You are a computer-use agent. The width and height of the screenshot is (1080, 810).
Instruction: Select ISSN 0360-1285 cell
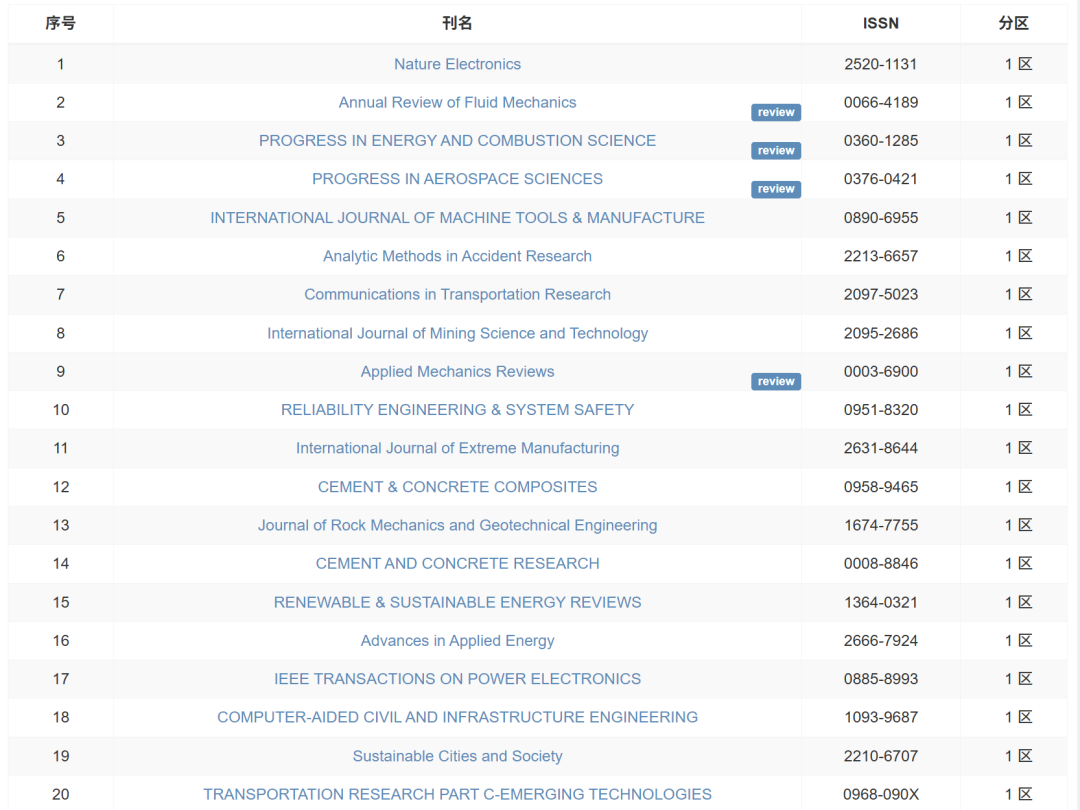tap(881, 141)
